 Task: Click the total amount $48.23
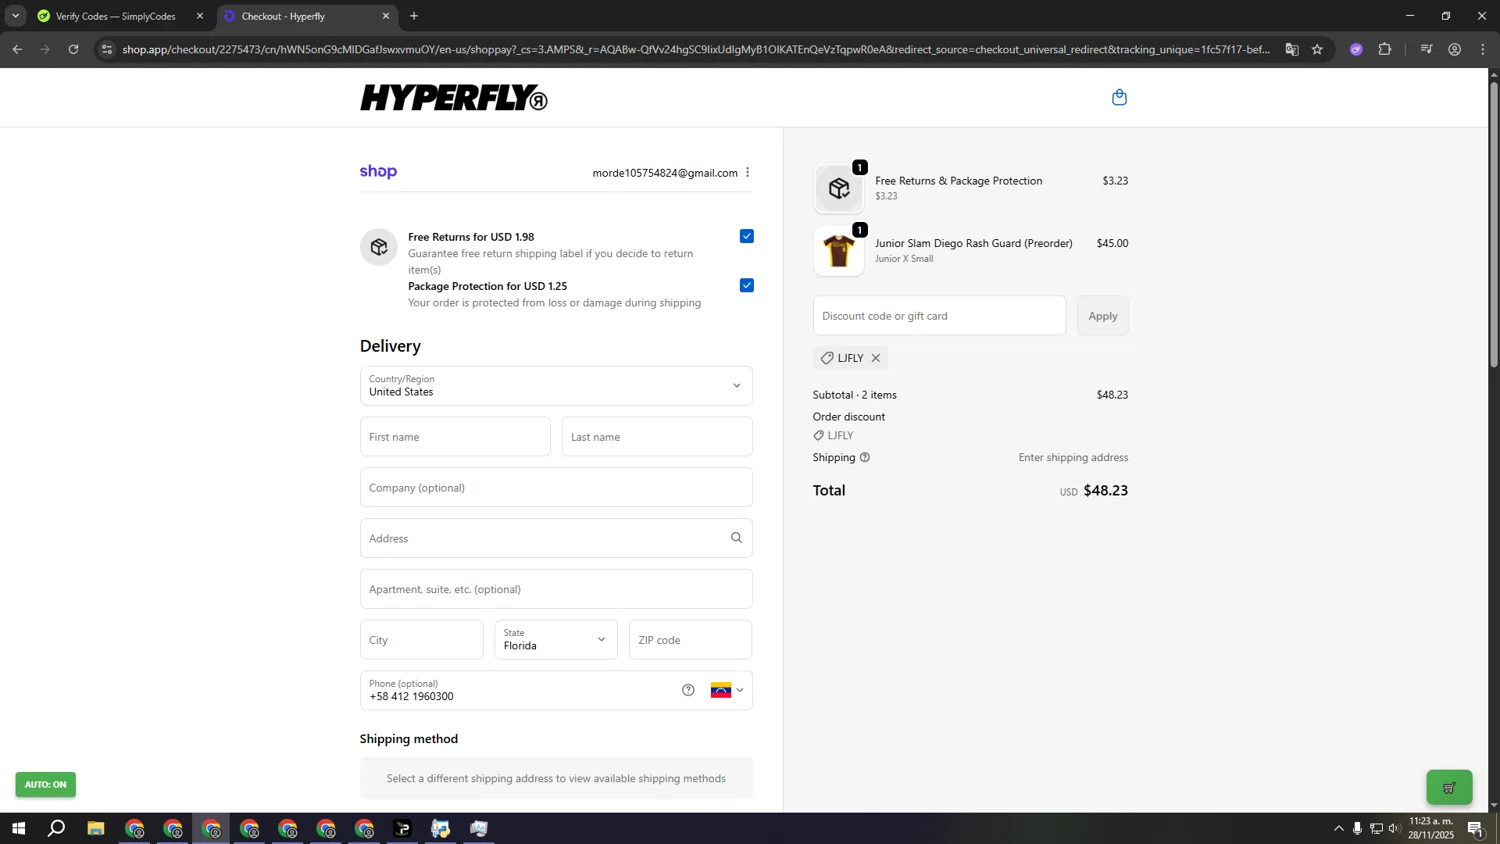(1106, 491)
